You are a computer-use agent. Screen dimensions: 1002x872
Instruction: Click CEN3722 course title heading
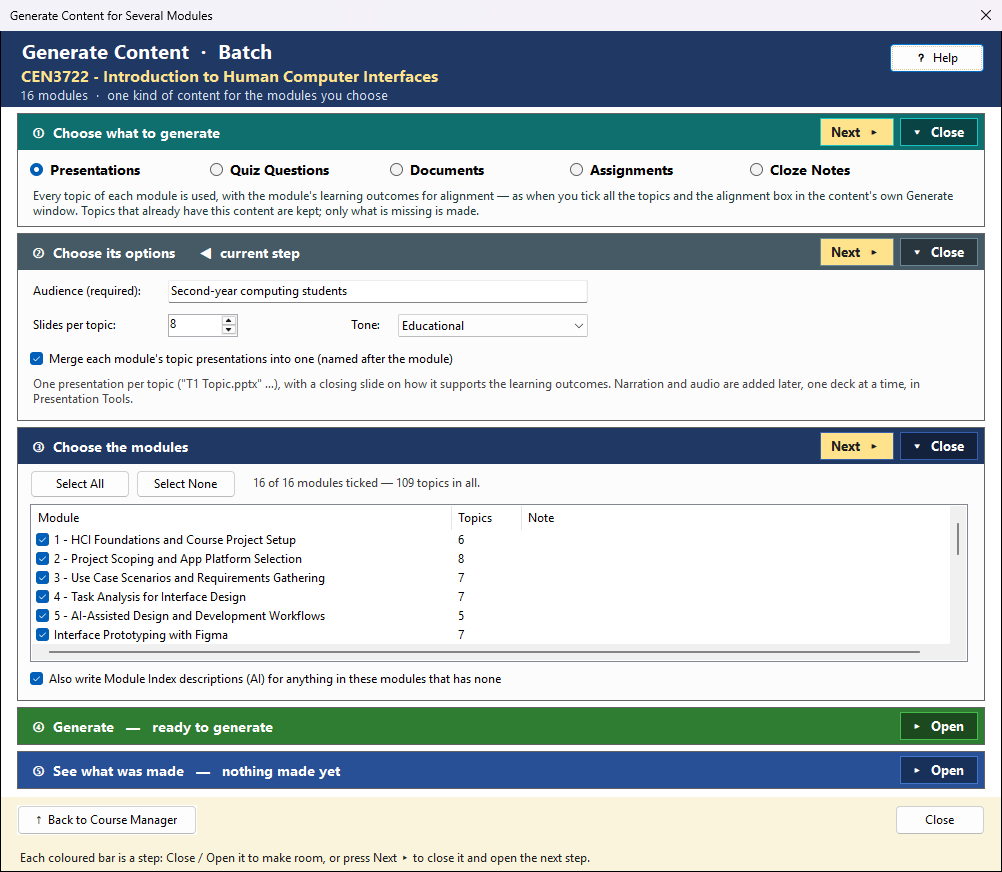[x=229, y=77]
